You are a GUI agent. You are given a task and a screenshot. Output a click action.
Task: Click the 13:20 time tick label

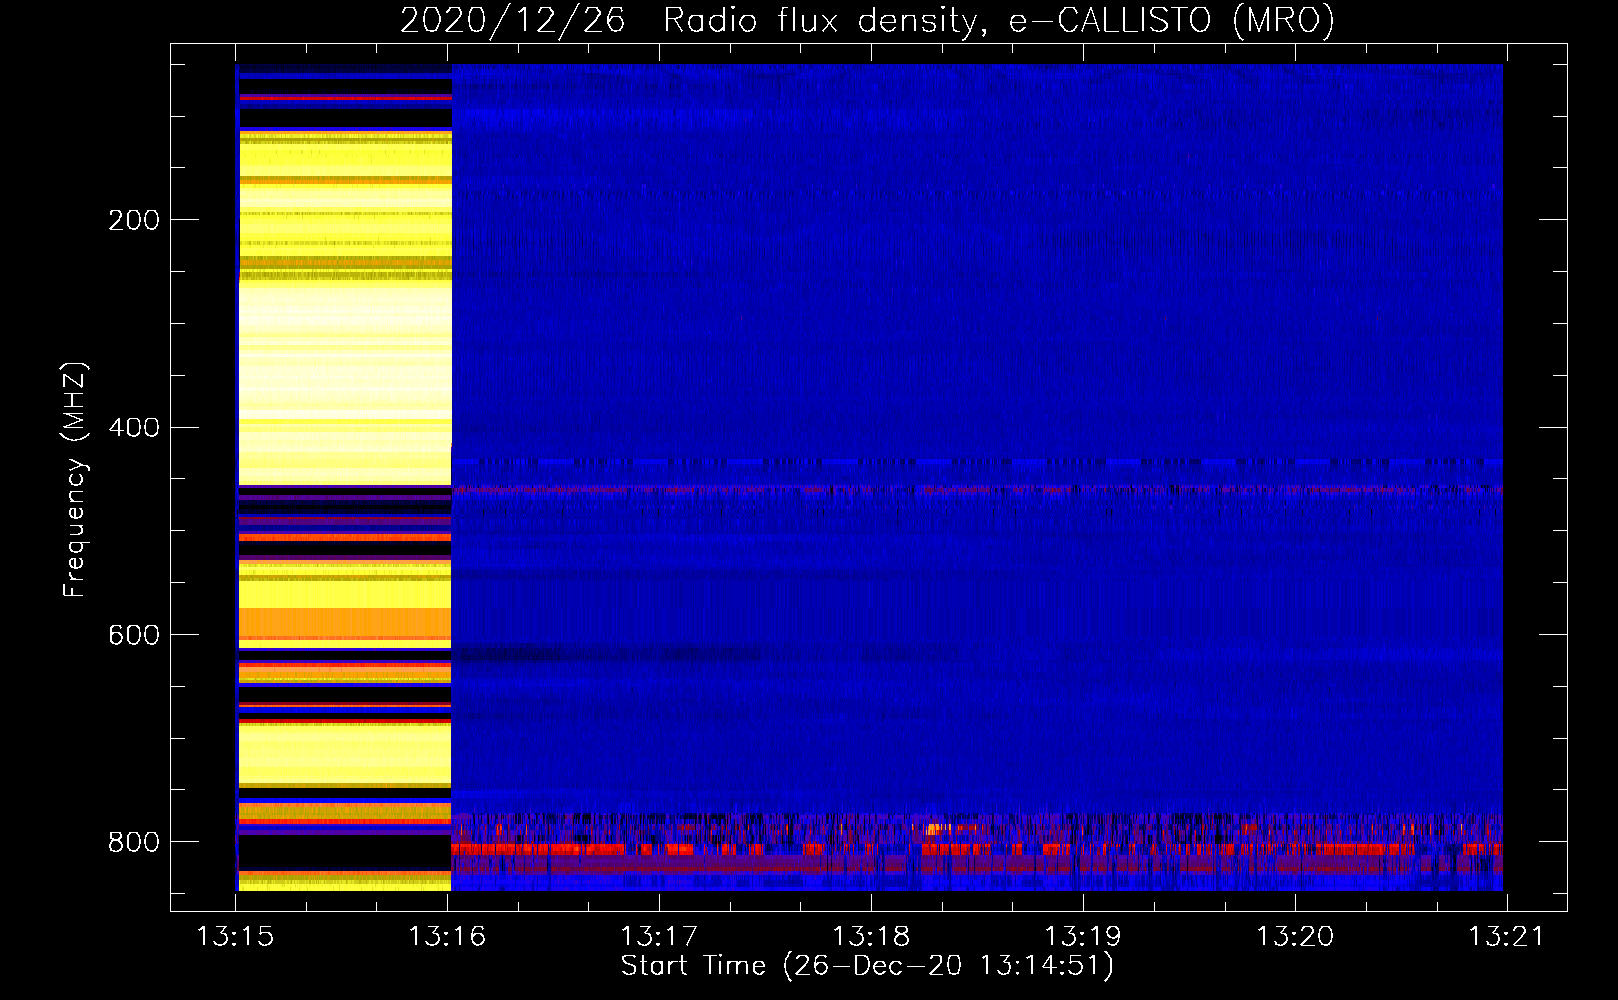pos(1295,936)
